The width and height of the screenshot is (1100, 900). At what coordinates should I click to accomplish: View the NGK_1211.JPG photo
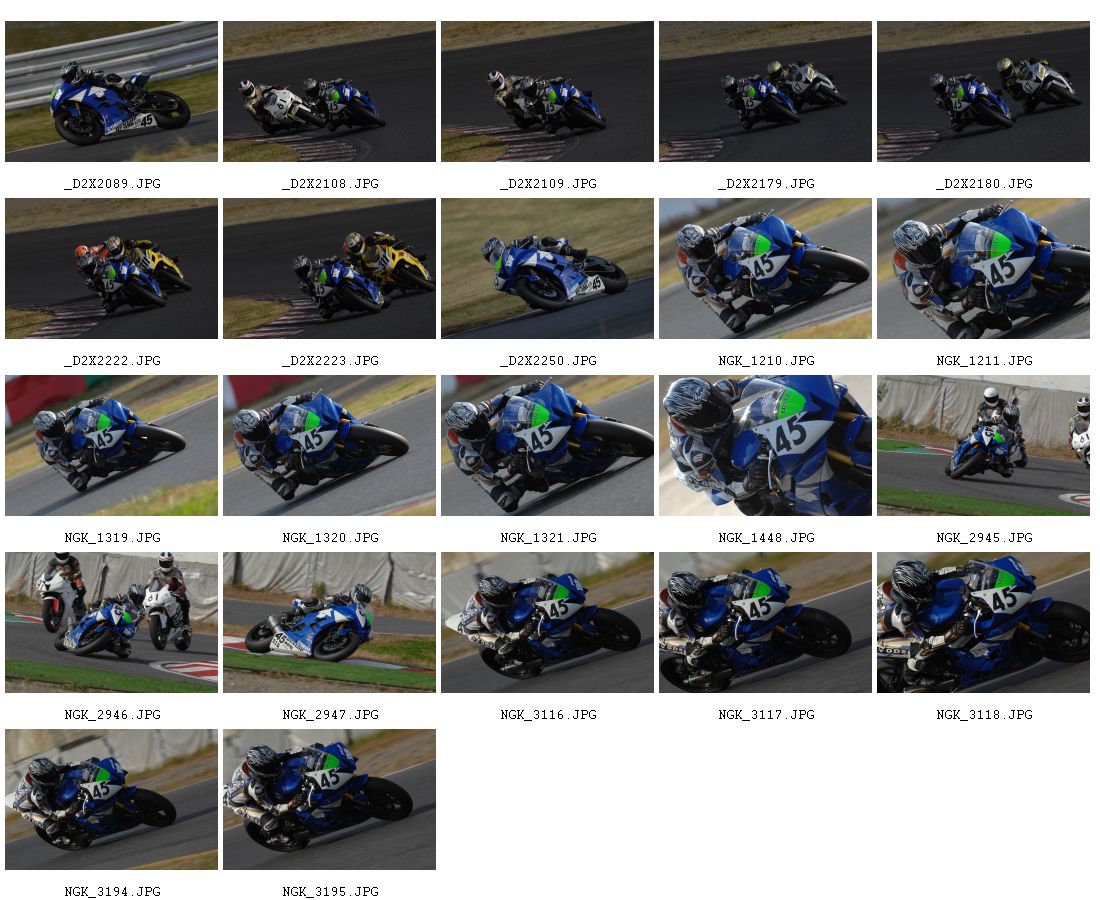(x=984, y=269)
